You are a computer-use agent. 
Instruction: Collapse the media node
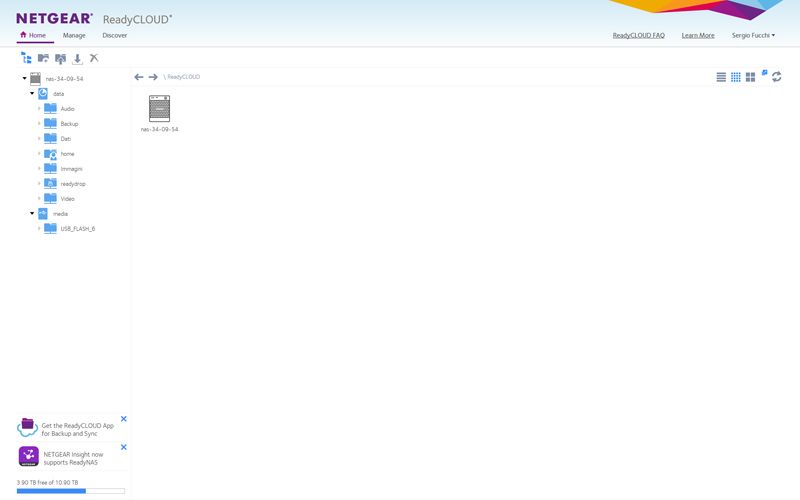[32, 213]
